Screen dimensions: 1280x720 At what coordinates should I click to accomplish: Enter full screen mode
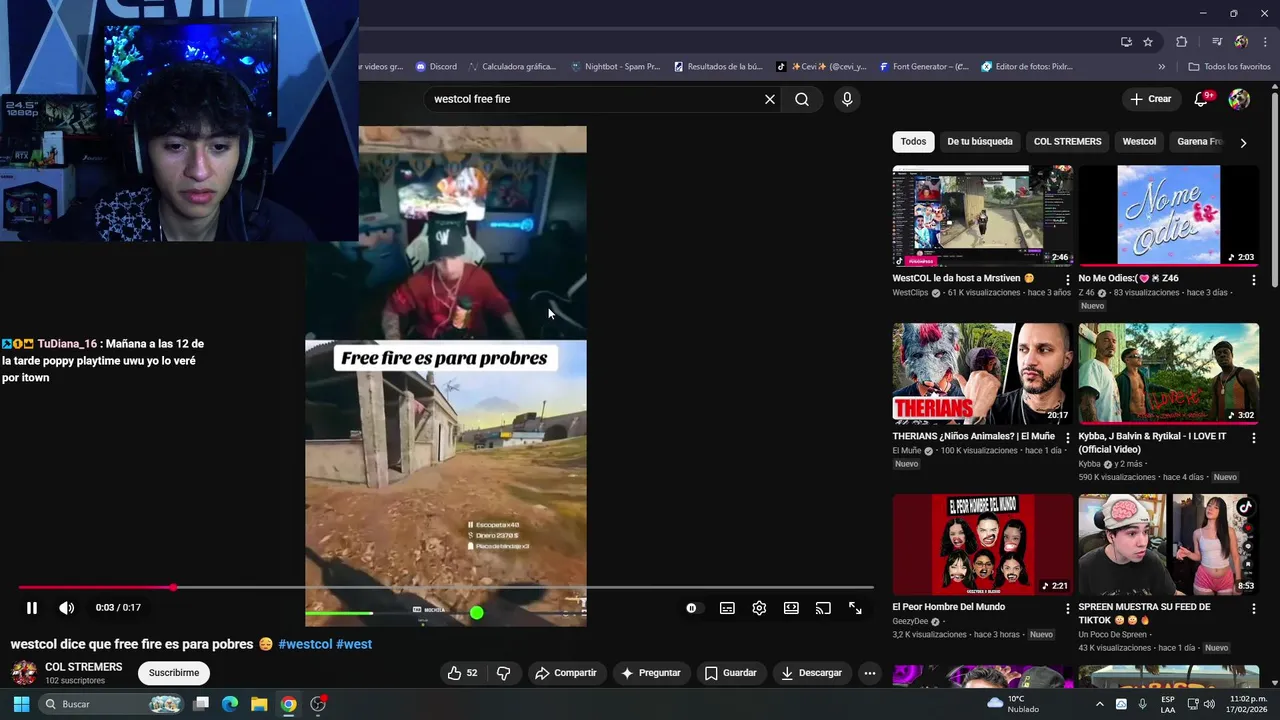tap(855, 608)
